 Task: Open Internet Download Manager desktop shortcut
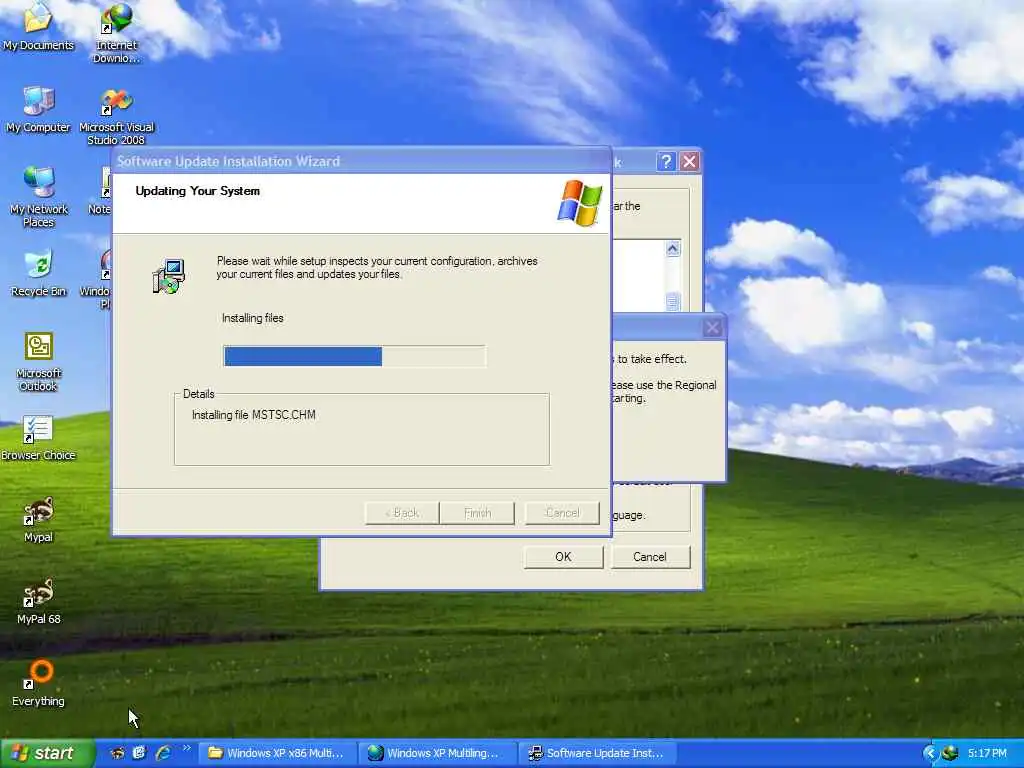click(x=116, y=31)
